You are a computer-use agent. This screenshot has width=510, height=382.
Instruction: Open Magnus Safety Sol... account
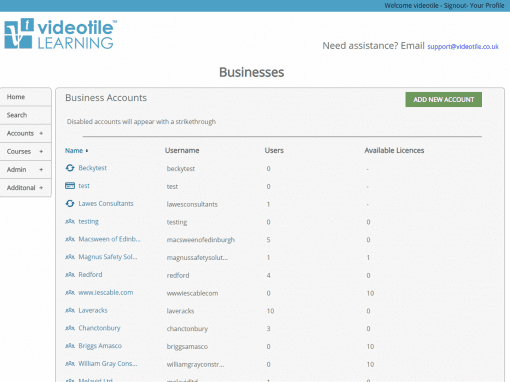[x=108, y=257]
